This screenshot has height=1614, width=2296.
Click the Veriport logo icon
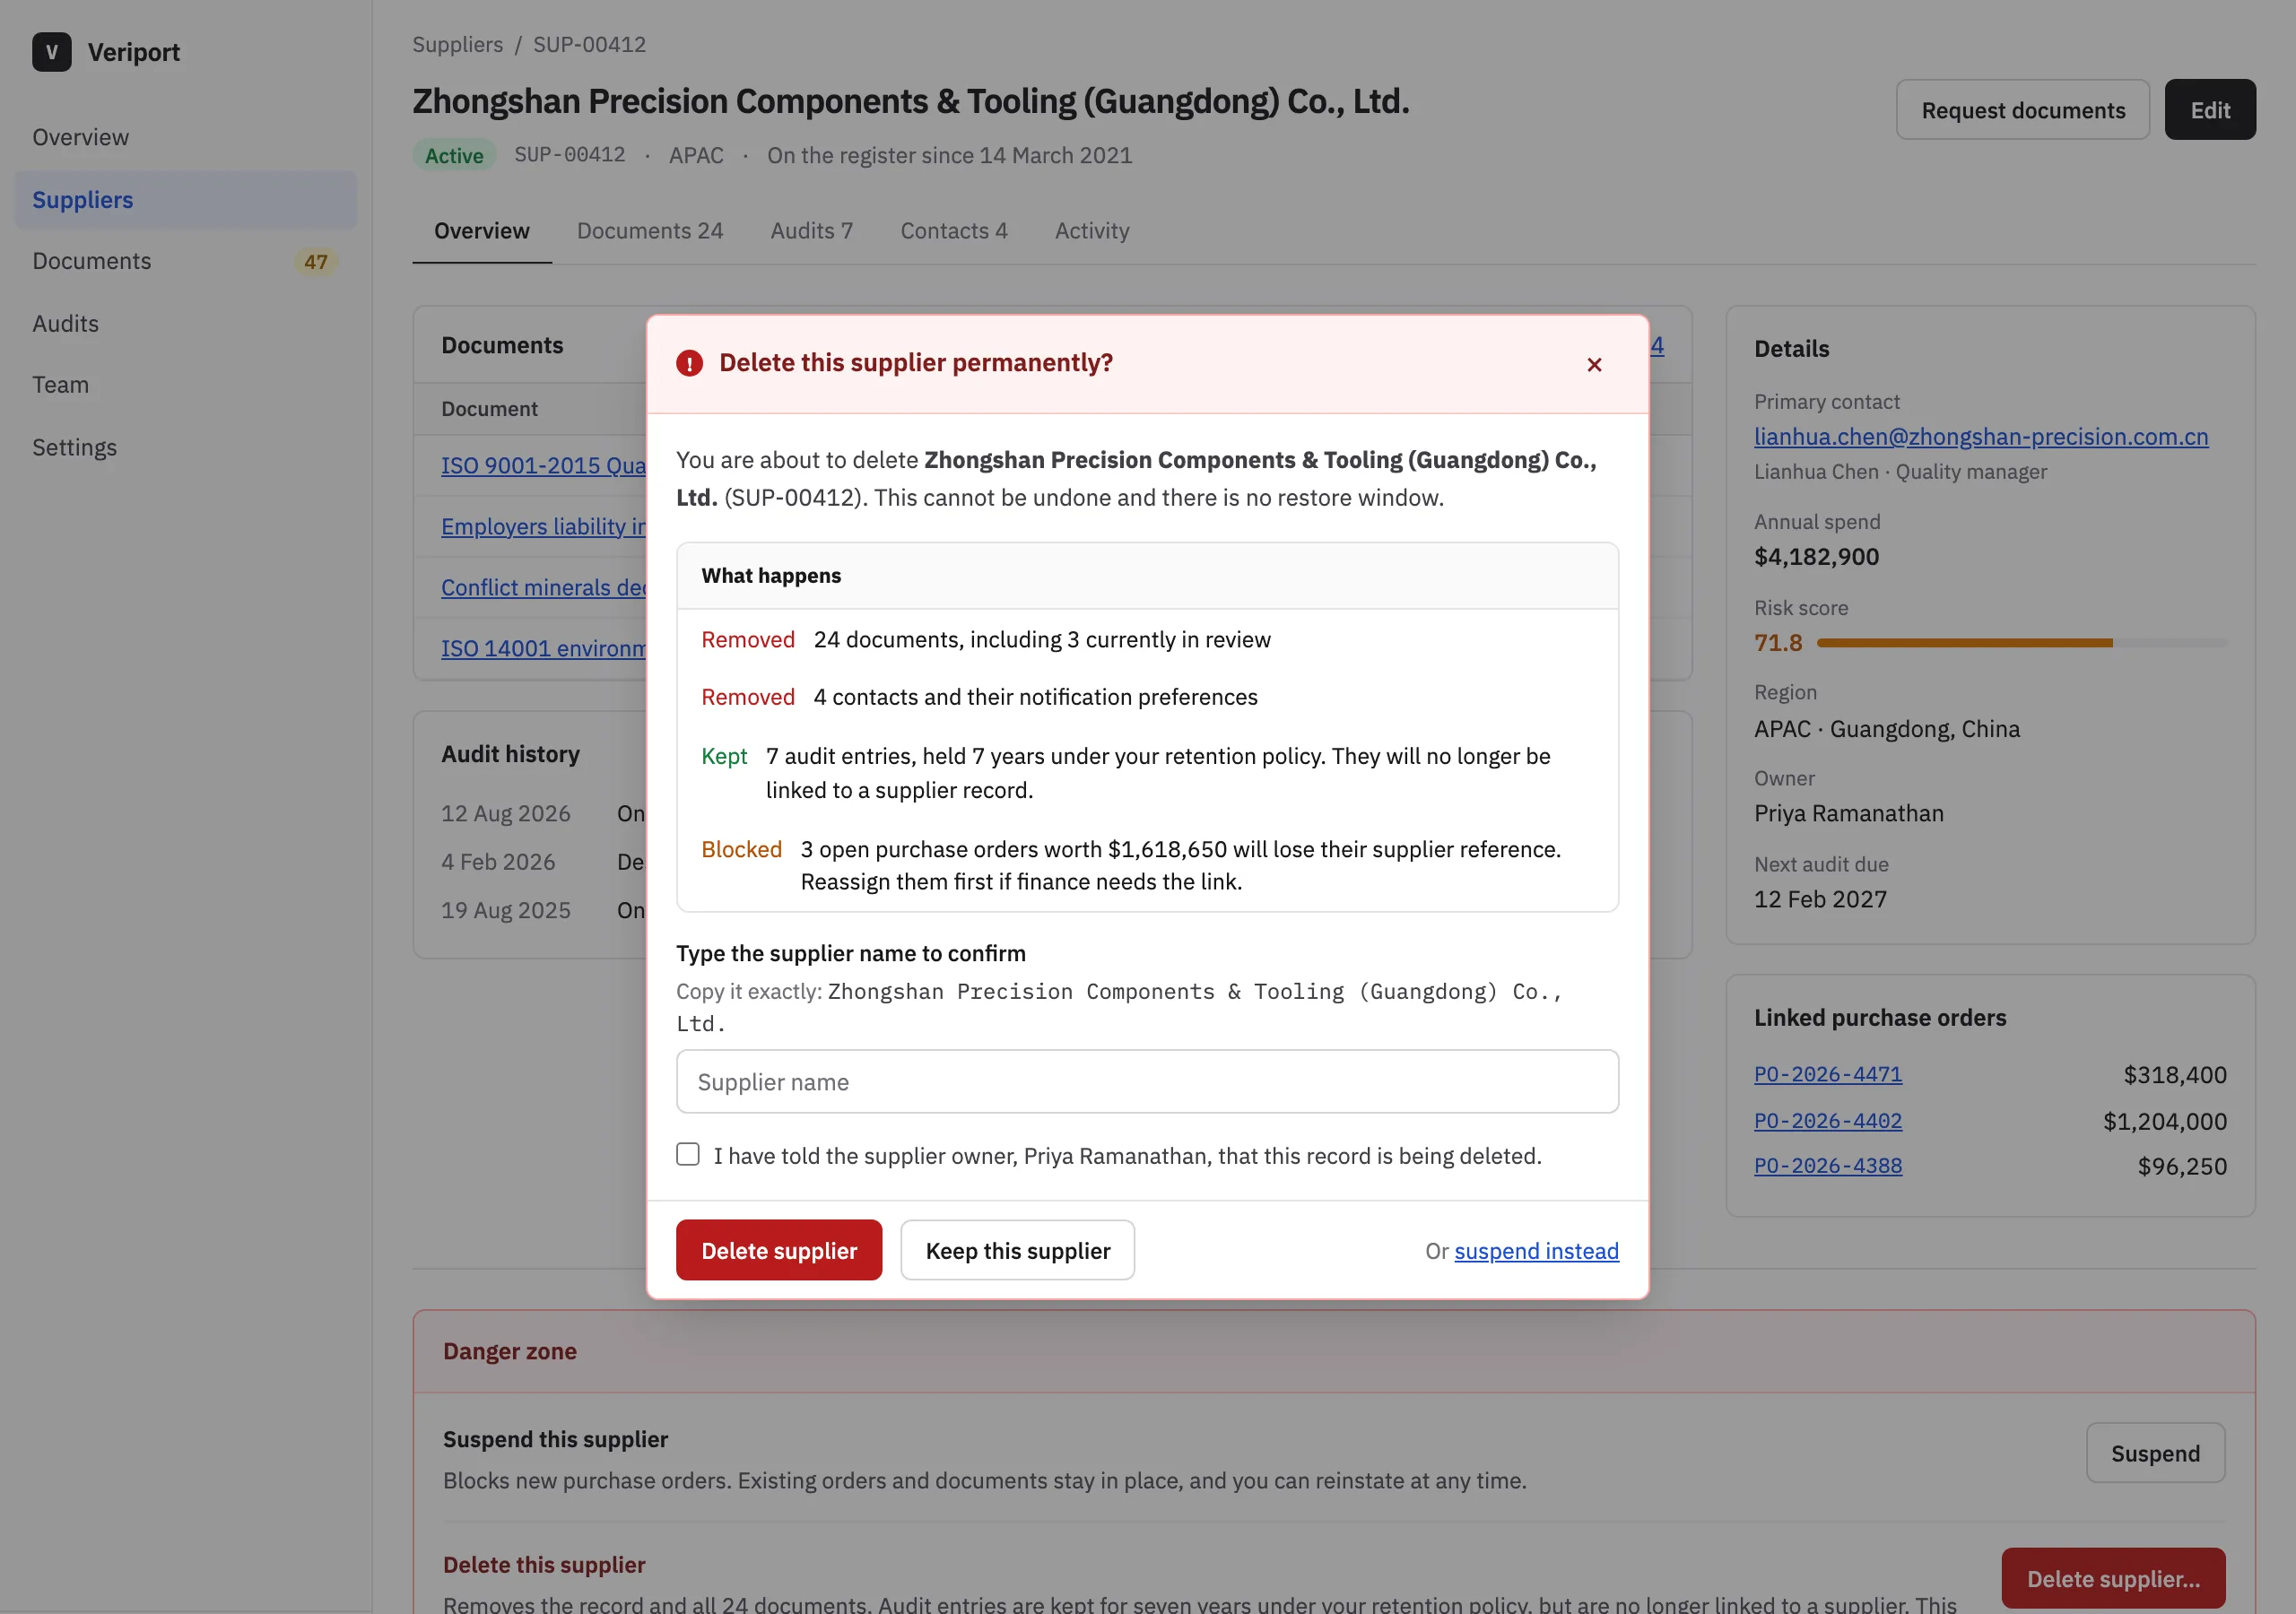coord(52,52)
